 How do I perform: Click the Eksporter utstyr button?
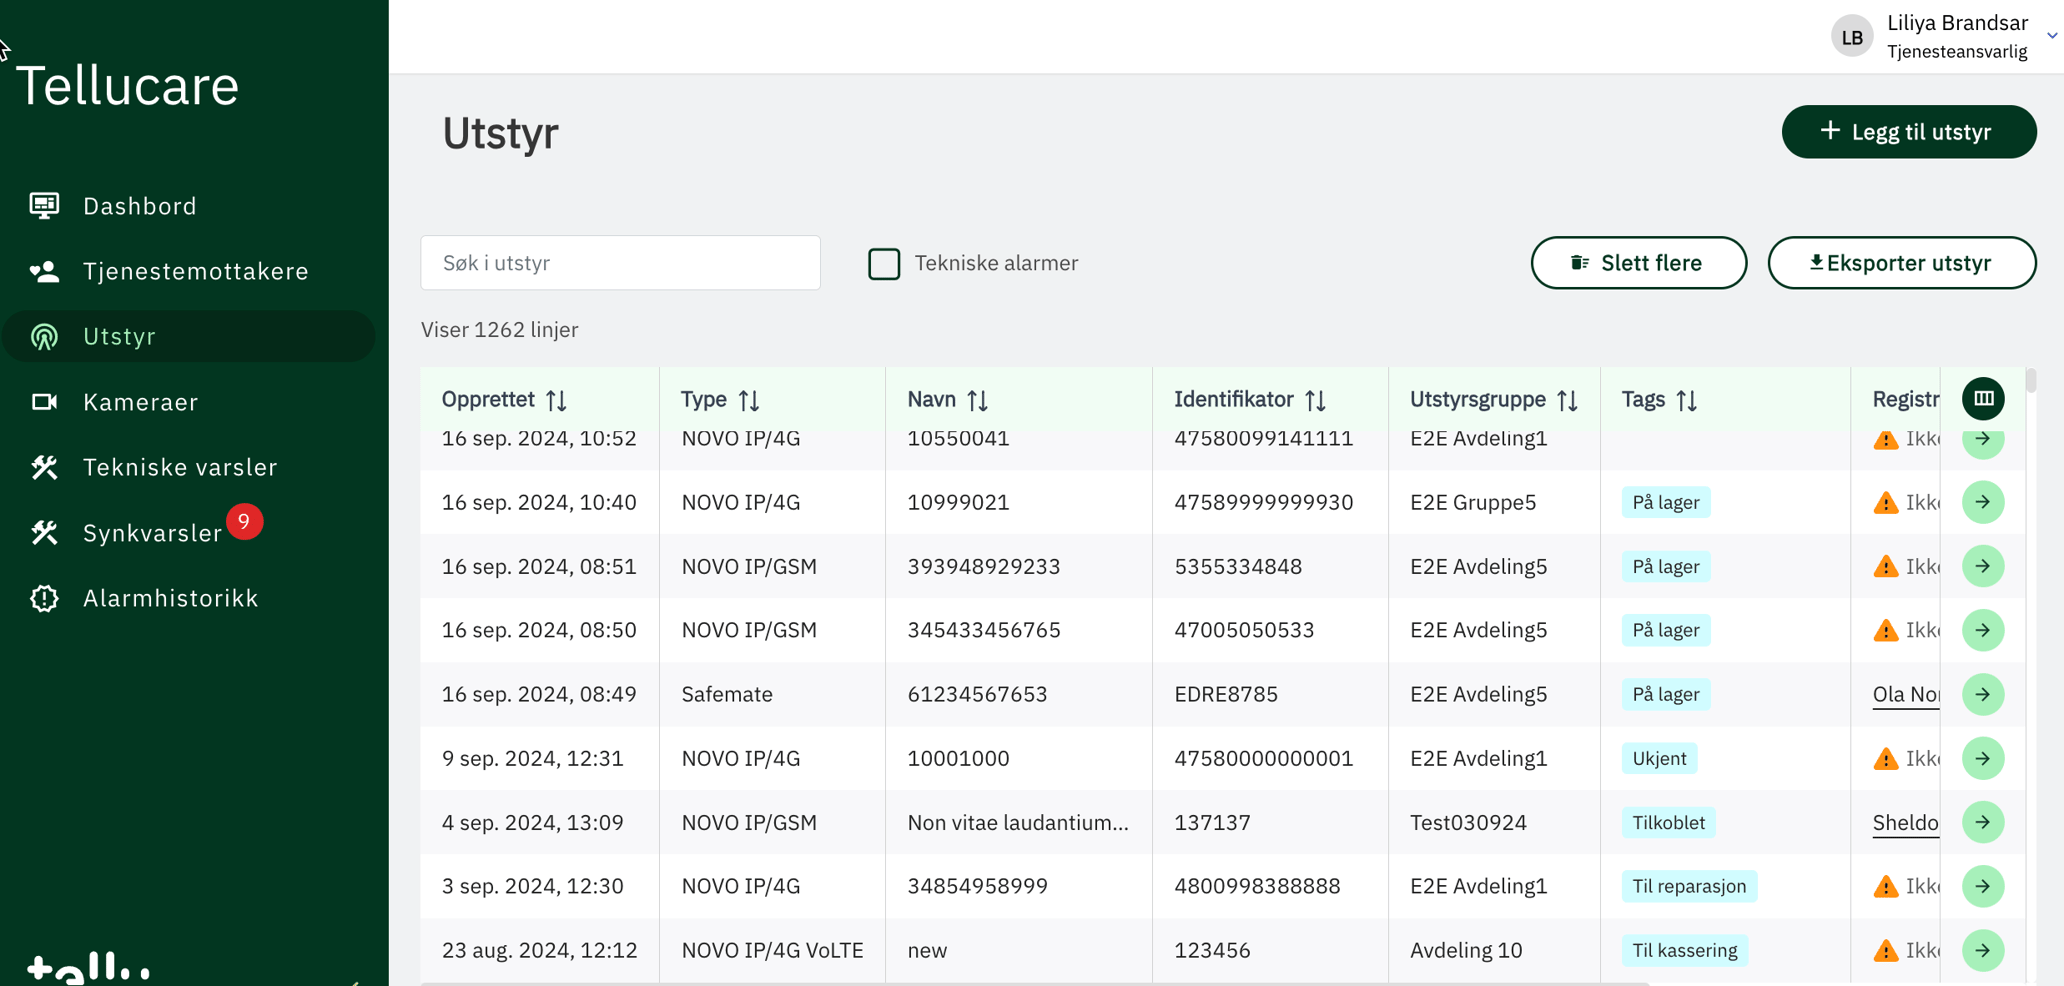1901,263
